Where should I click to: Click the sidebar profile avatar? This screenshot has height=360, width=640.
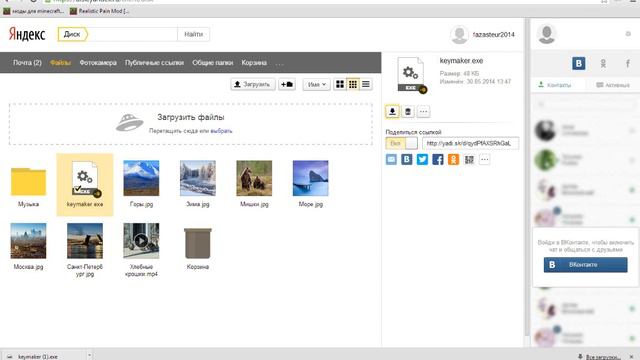tap(547, 33)
